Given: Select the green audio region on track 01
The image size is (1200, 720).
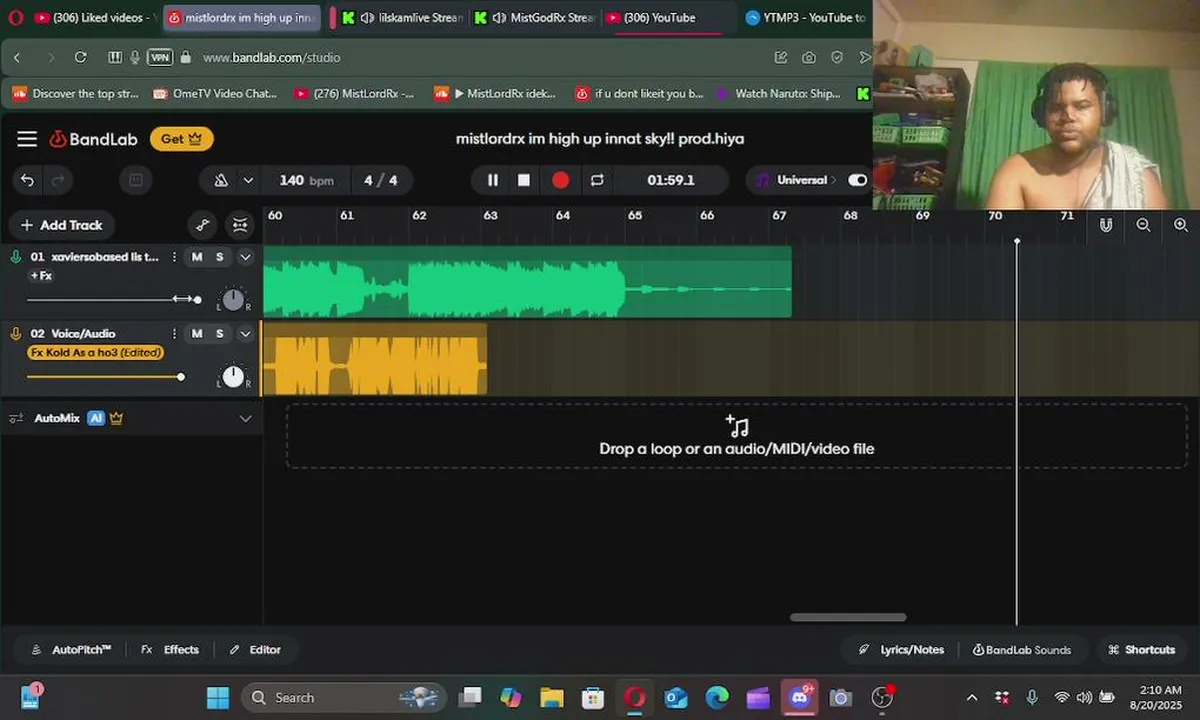Looking at the screenshot, I should pos(527,282).
